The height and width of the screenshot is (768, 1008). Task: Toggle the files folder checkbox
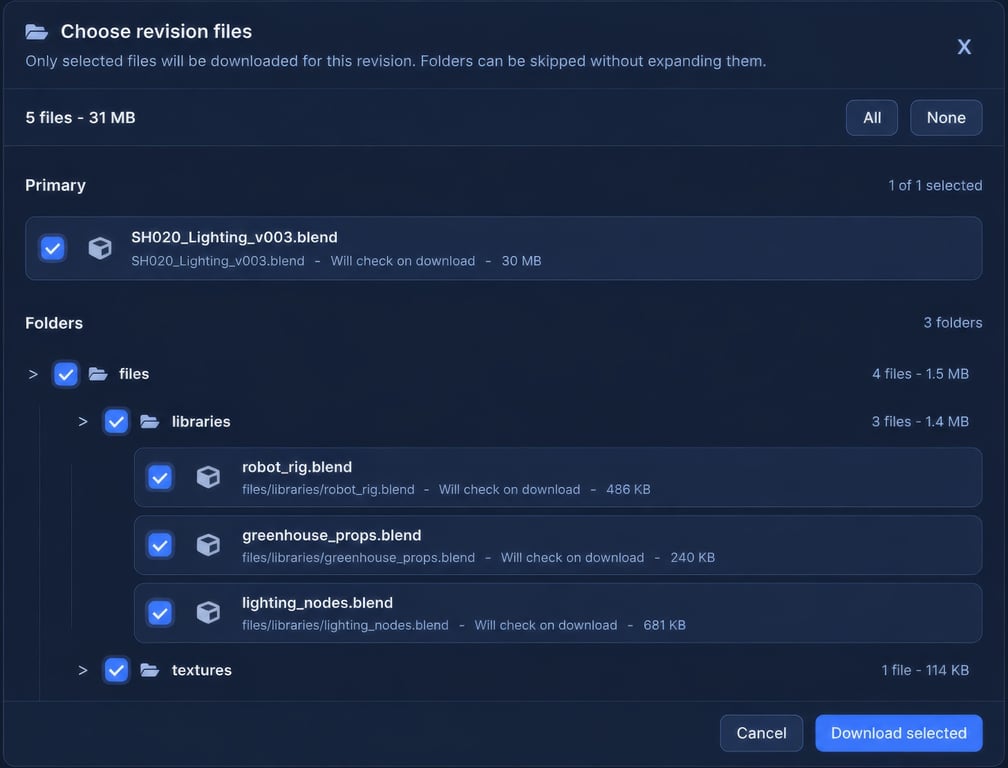[66, 374]
